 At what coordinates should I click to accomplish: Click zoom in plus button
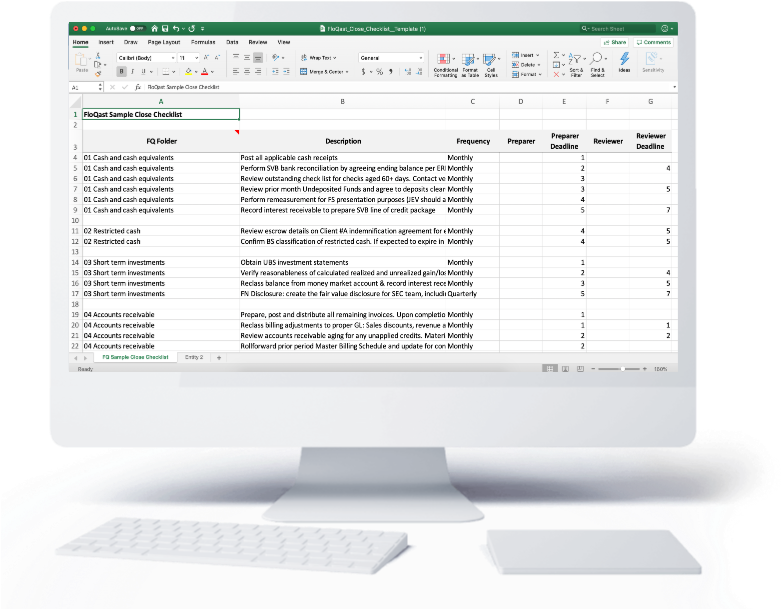coord(645,369)
